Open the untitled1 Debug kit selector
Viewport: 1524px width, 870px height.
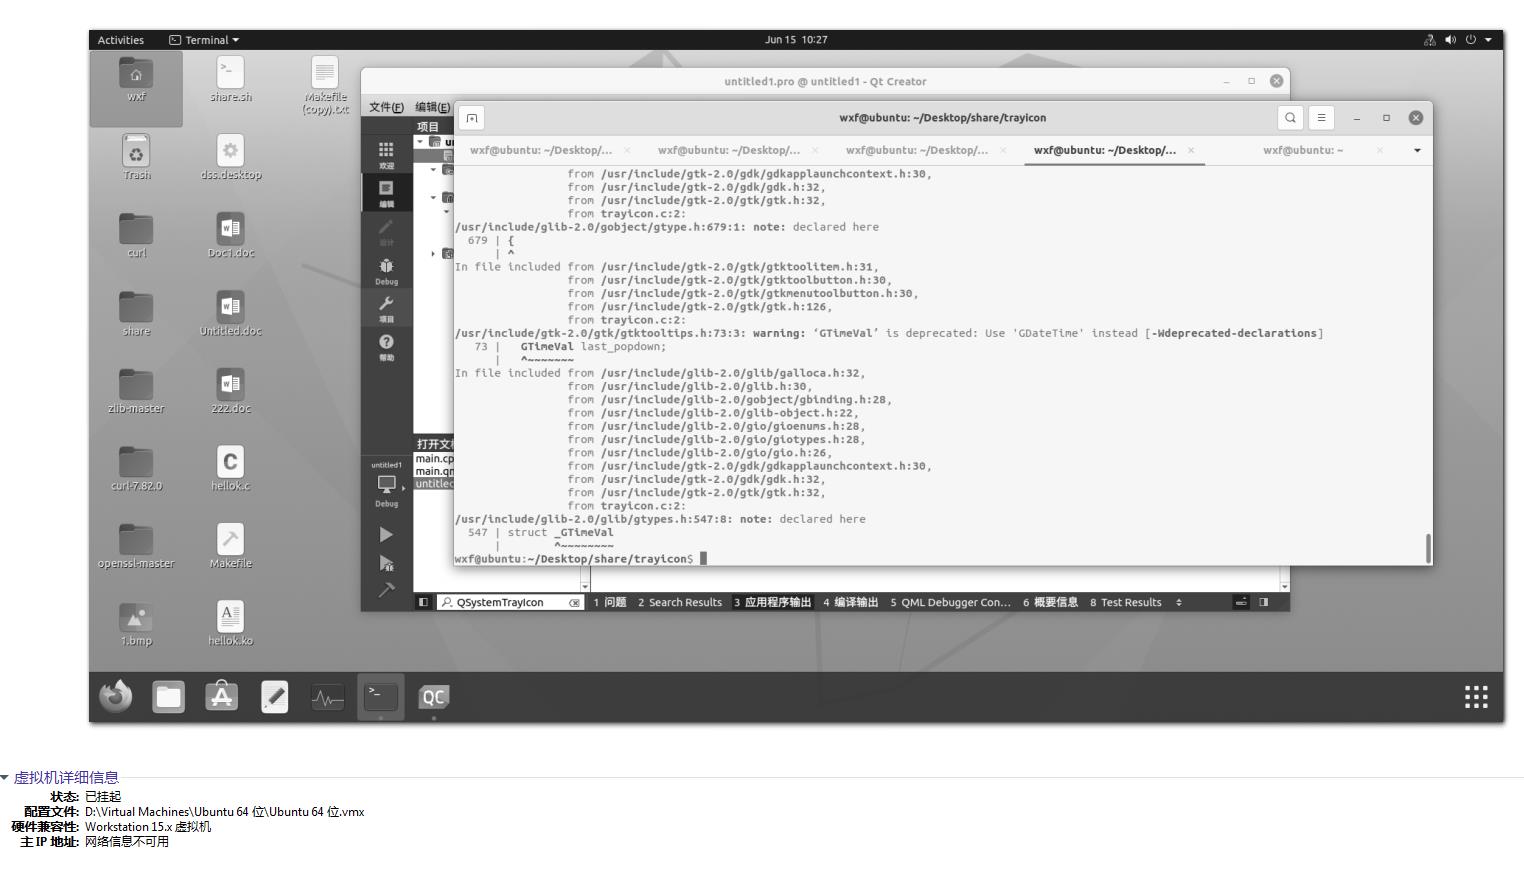[386, 485]
